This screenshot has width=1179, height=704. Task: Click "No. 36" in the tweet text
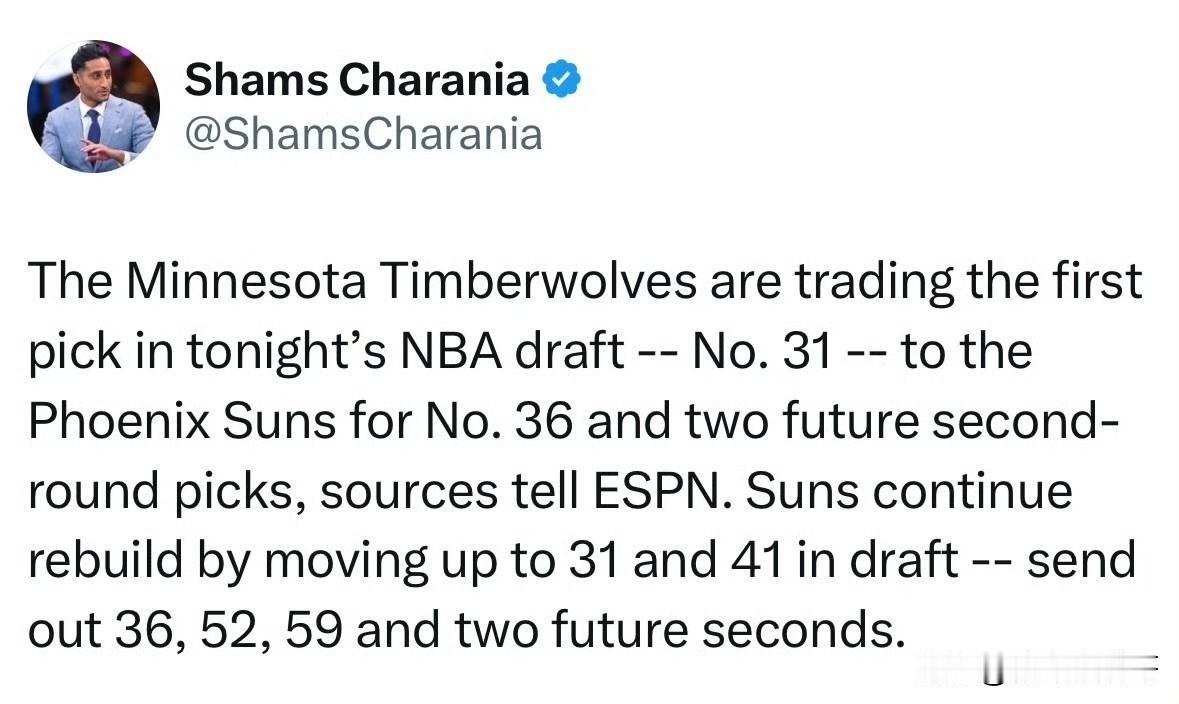point(499,421)
